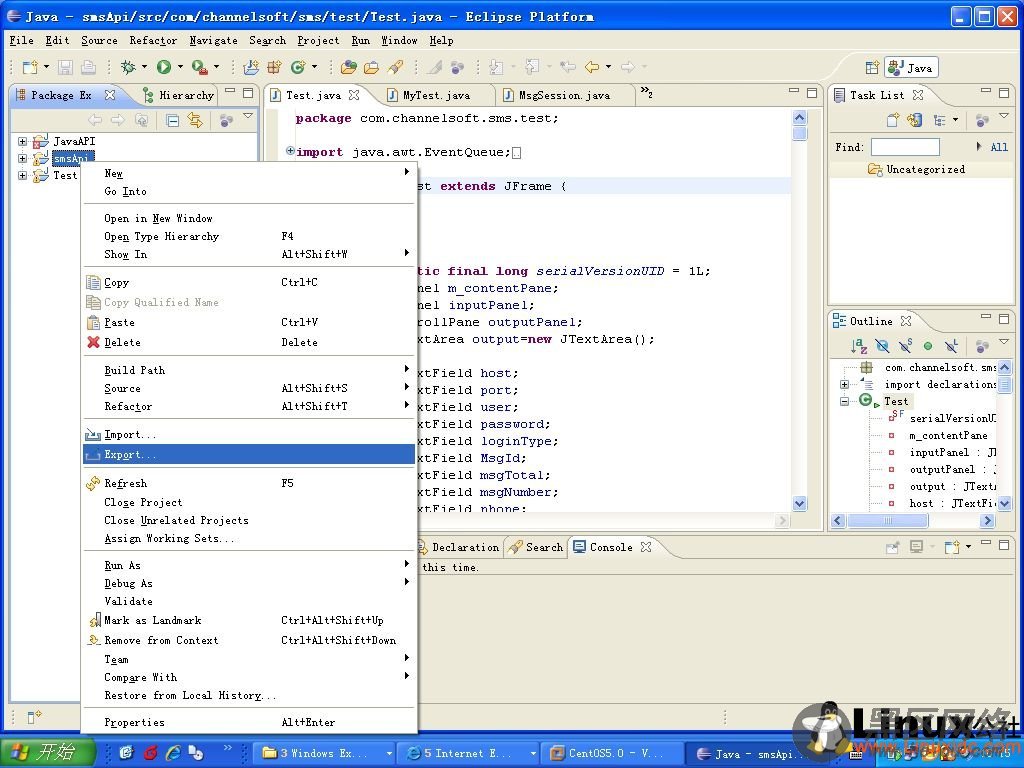Minimize the Task List panel
Image resolution: width=1024 pixels, height=768 pixels.
tap(986, 91)
